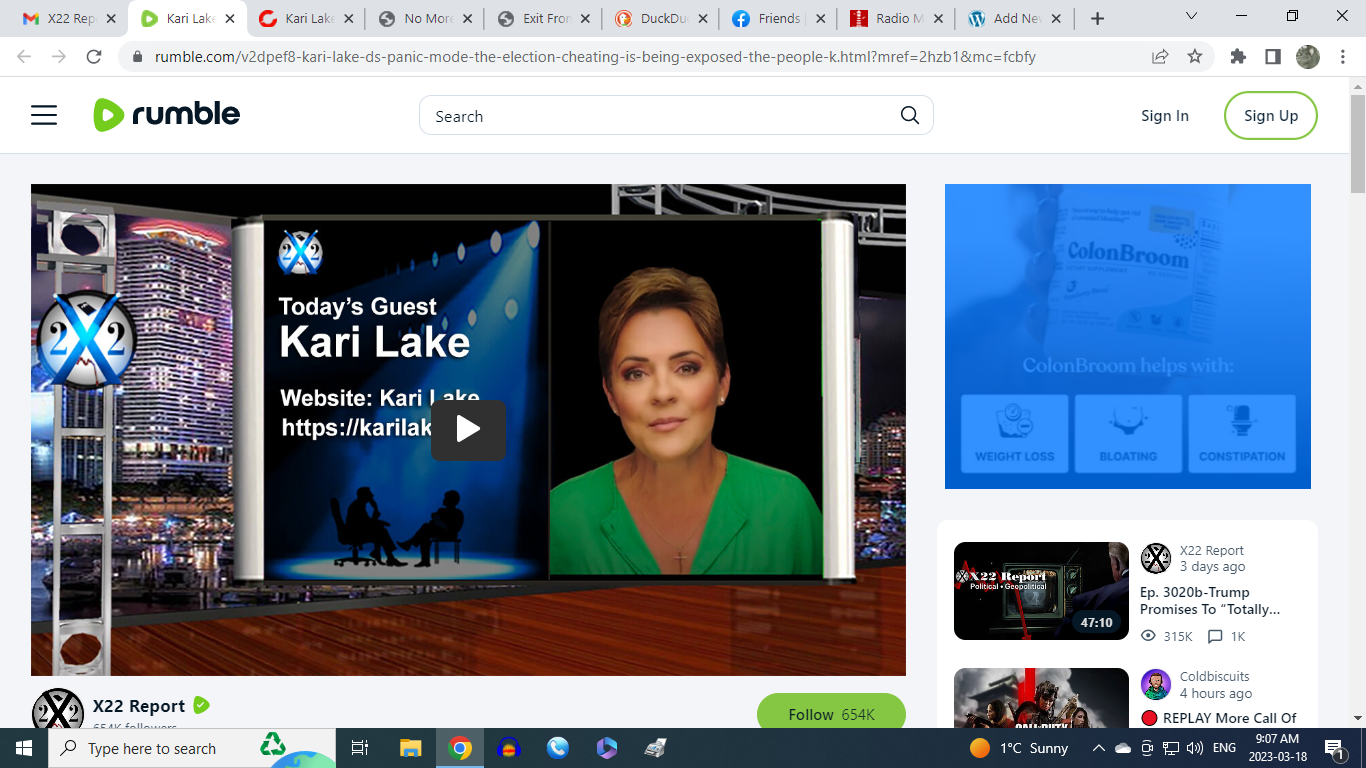The image size is (1366, 768).
Task: Open the Rumble hamburger menu
Action: point(44,116)
